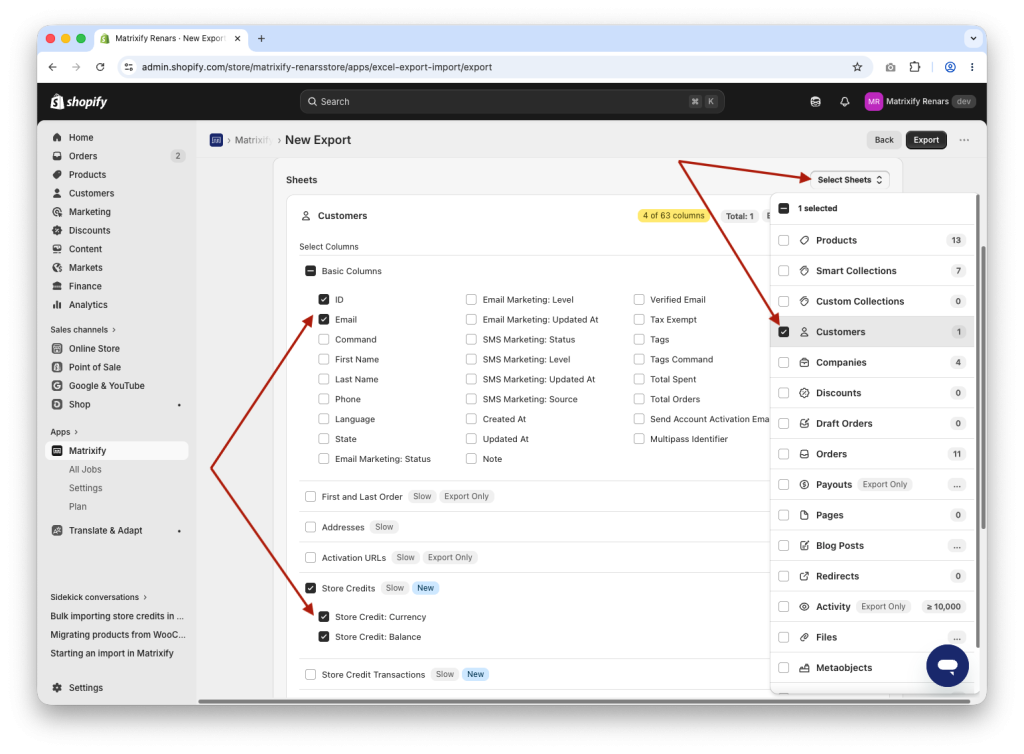The height and width of the screenshot is (754, 1024).
Task: Open the Select Sheets dropdown
Action: pos(850,180)
